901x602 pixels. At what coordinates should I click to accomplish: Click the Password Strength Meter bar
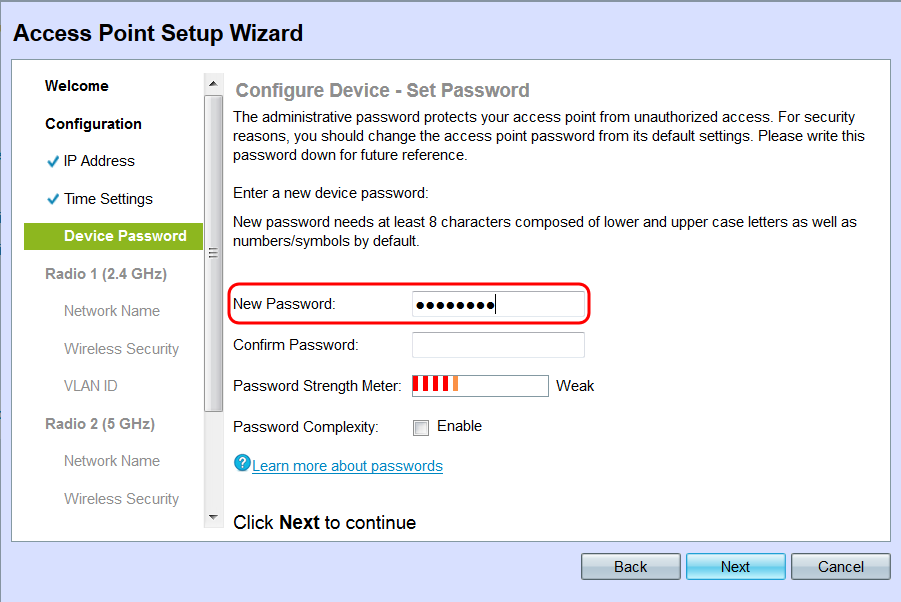[480, 385]
